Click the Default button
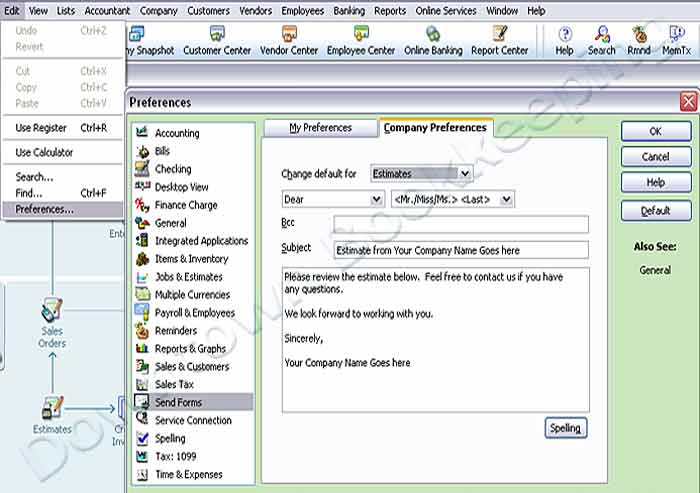Screen dimensions: 700x493 pos(656,211)
